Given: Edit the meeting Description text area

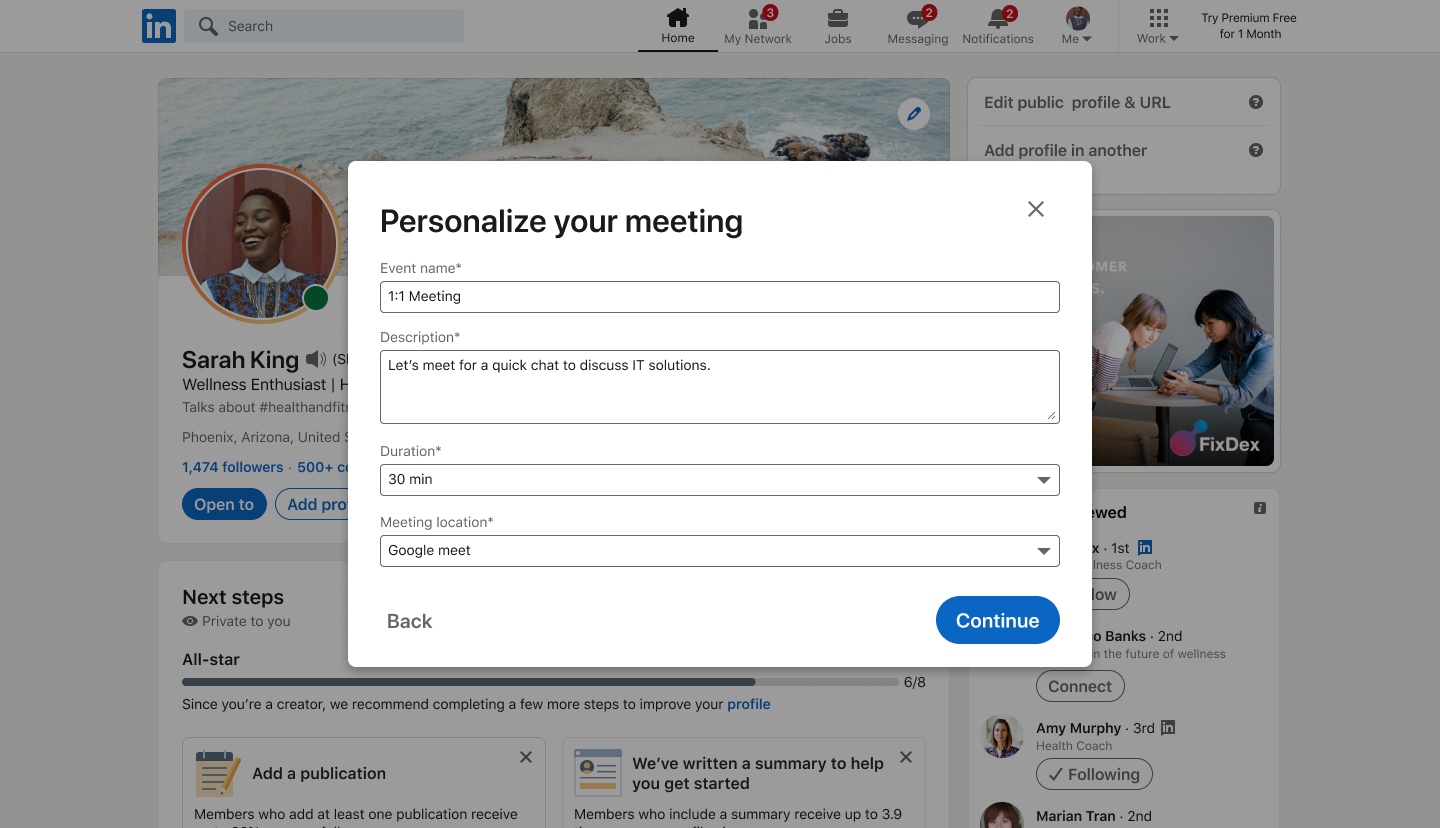Looking at the screenshot, I should [x=719, y=386].
